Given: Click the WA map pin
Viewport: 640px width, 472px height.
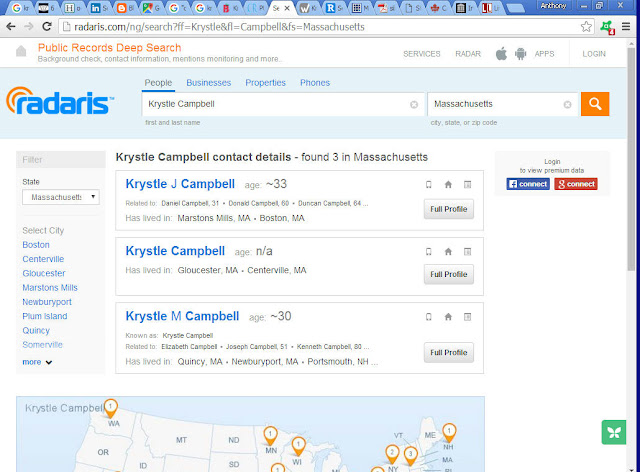Looking at the screenshot, I should tap(110, 408).
